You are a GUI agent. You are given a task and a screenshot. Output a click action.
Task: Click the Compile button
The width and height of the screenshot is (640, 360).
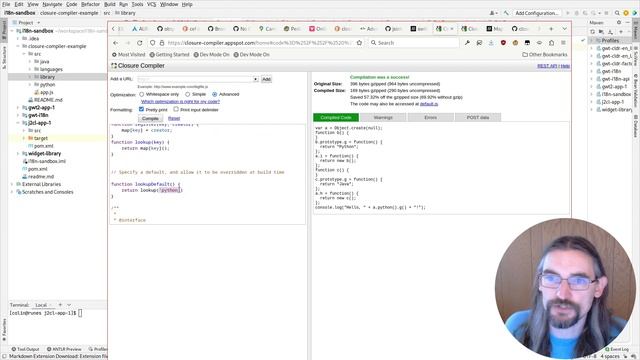click(x=150, y=118)
